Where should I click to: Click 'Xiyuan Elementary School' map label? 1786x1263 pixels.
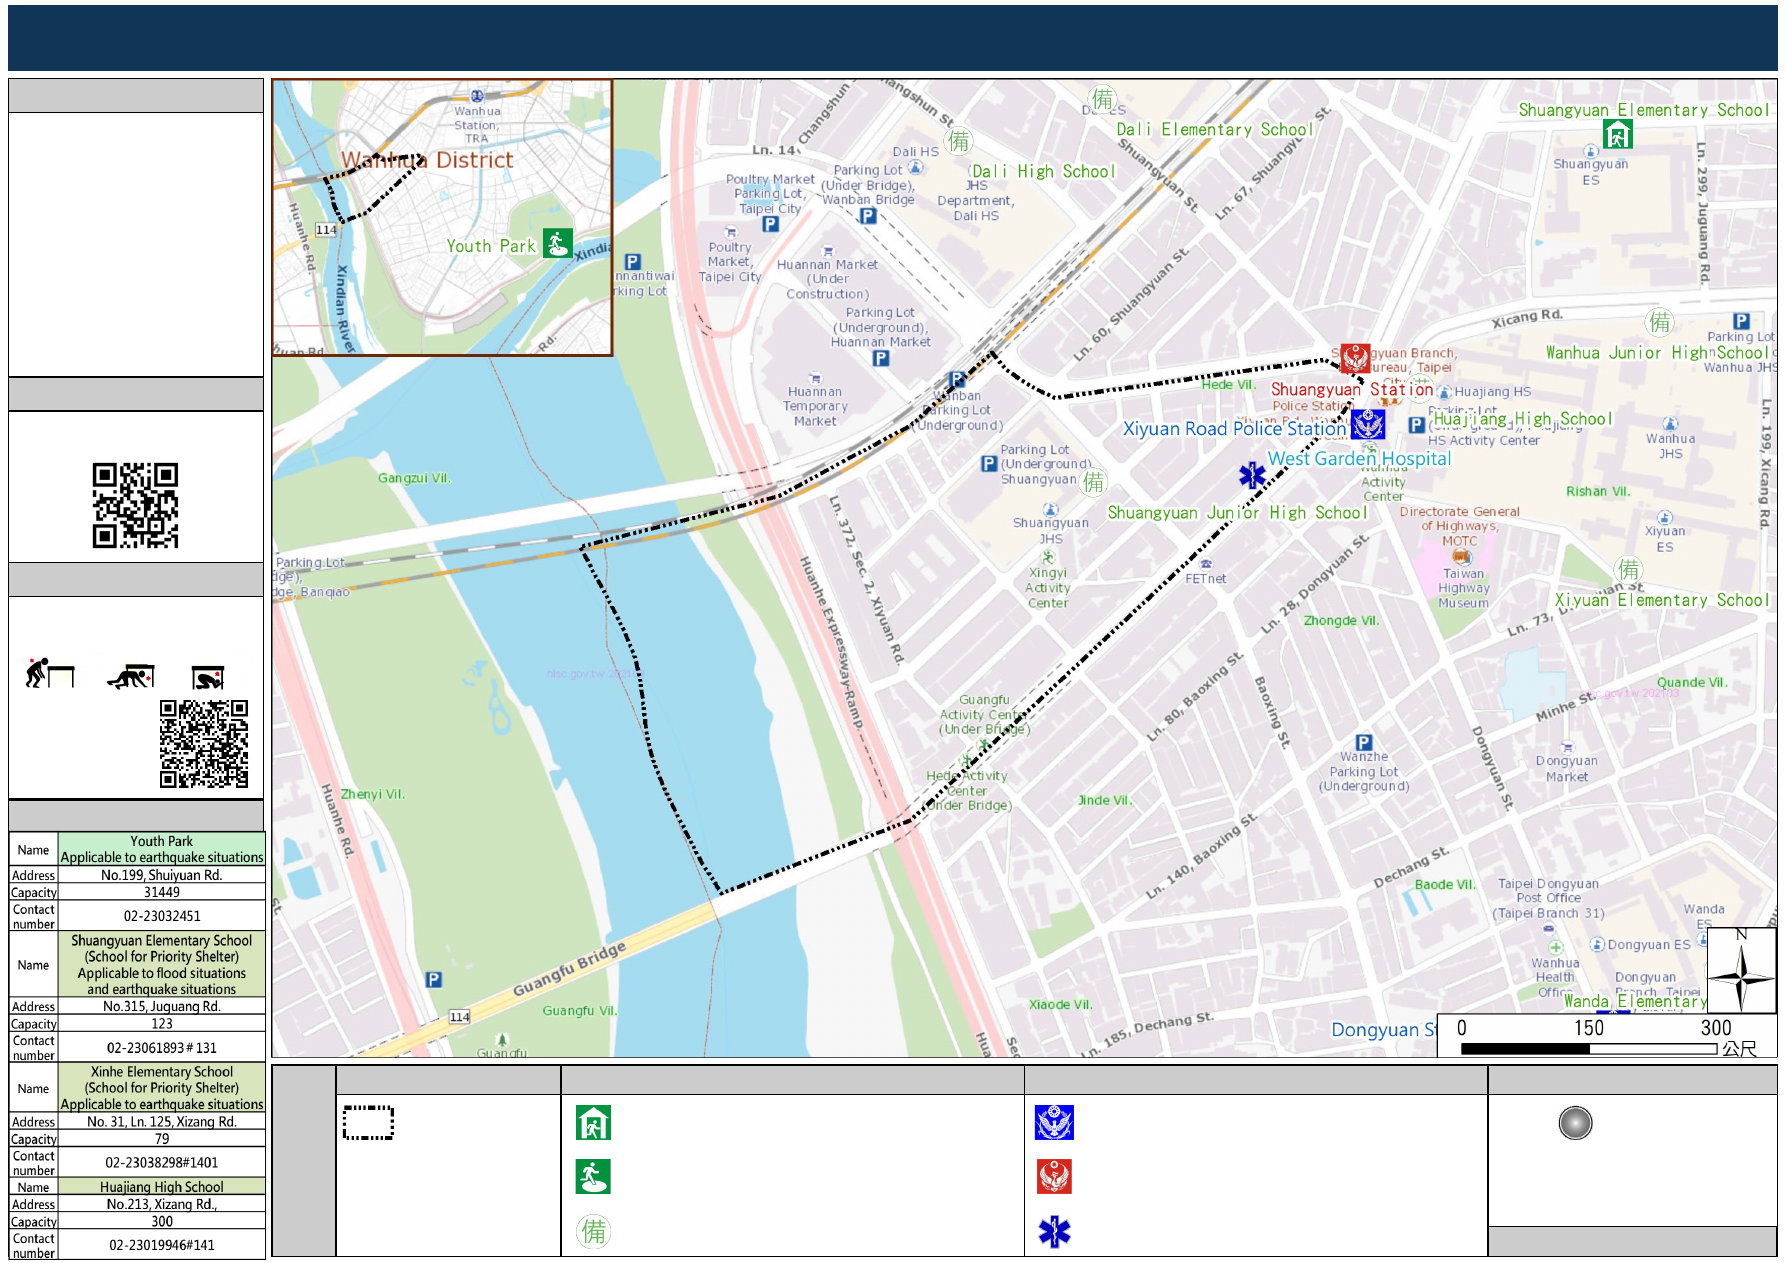pyautogui.click(x=1661, y=600)
